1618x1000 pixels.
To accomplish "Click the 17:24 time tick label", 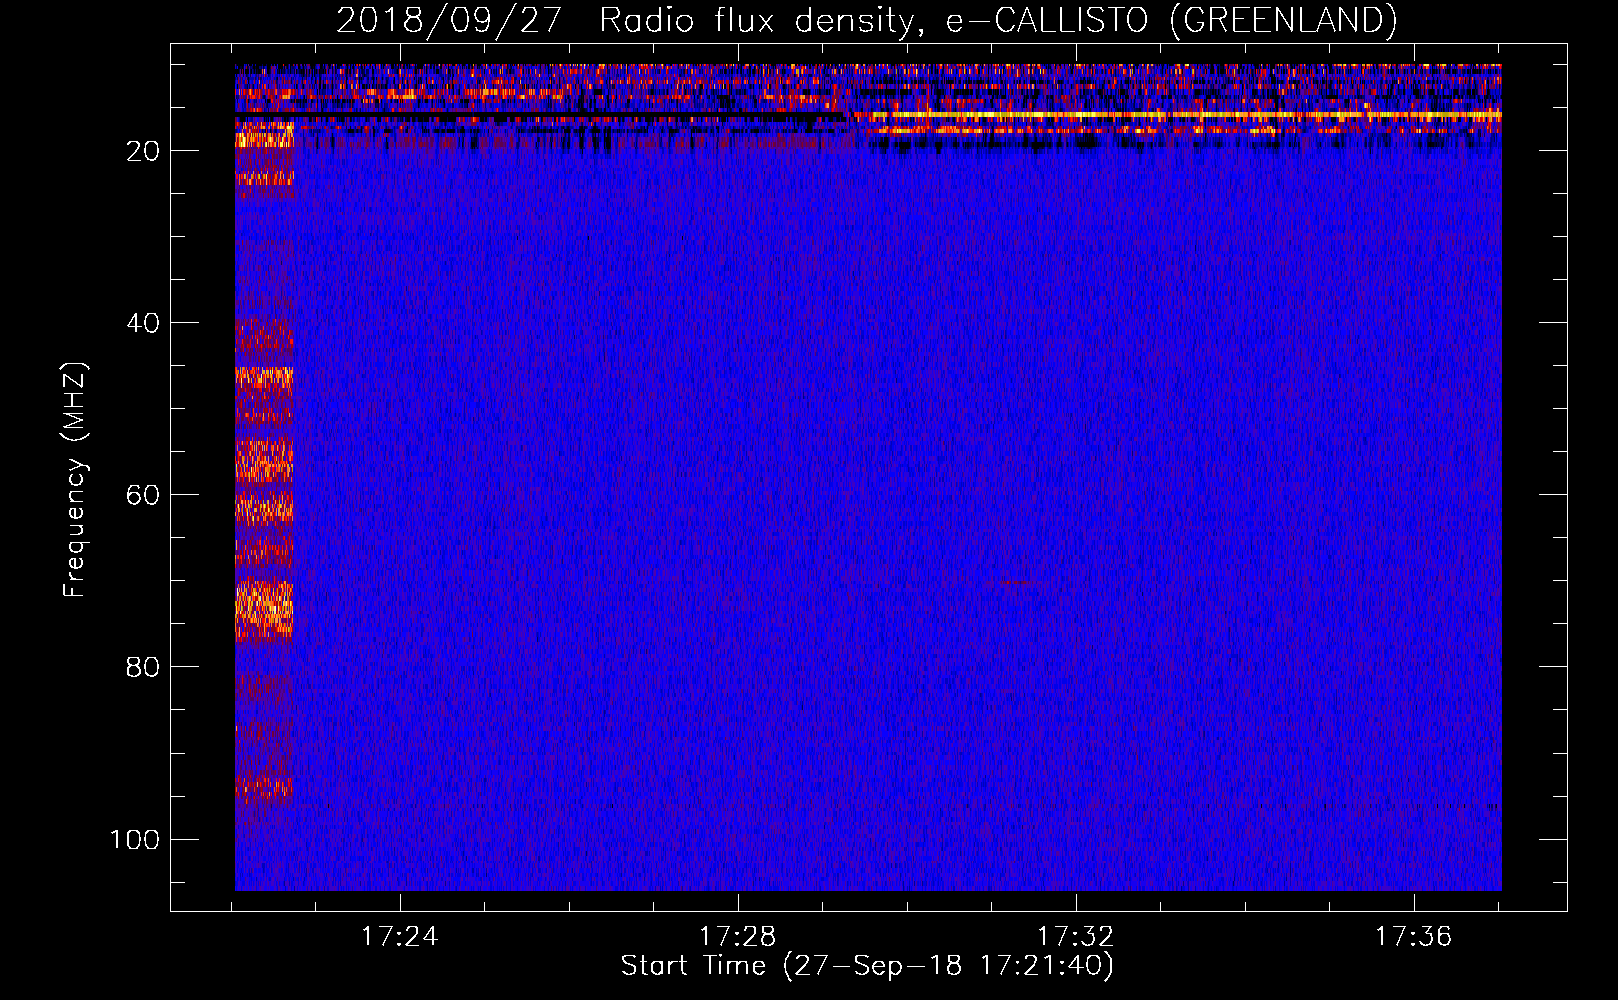I will (399, 937).
